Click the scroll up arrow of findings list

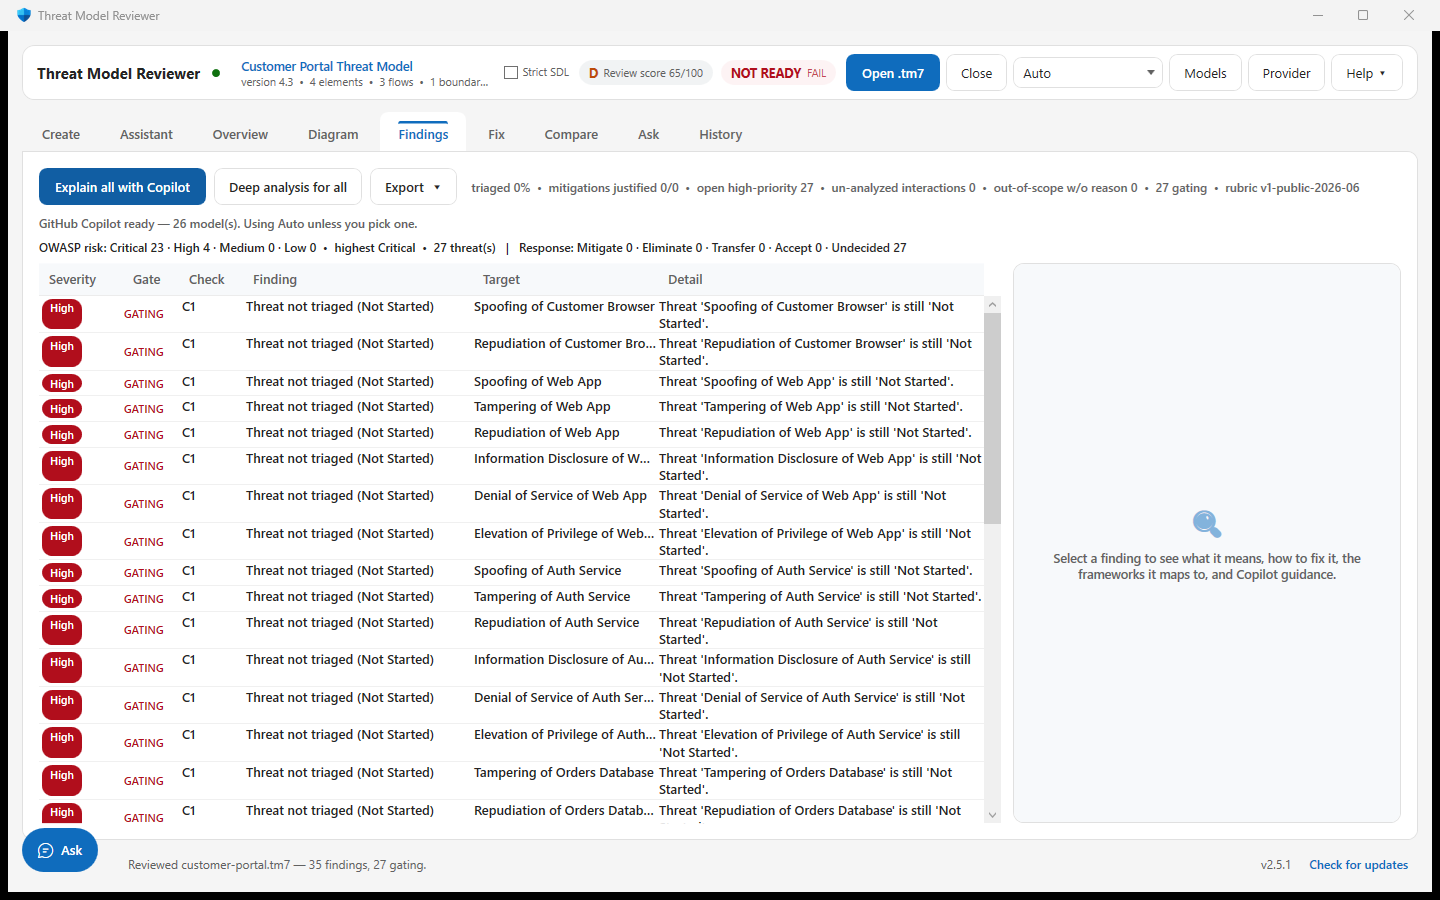click(x=992, y=304)
